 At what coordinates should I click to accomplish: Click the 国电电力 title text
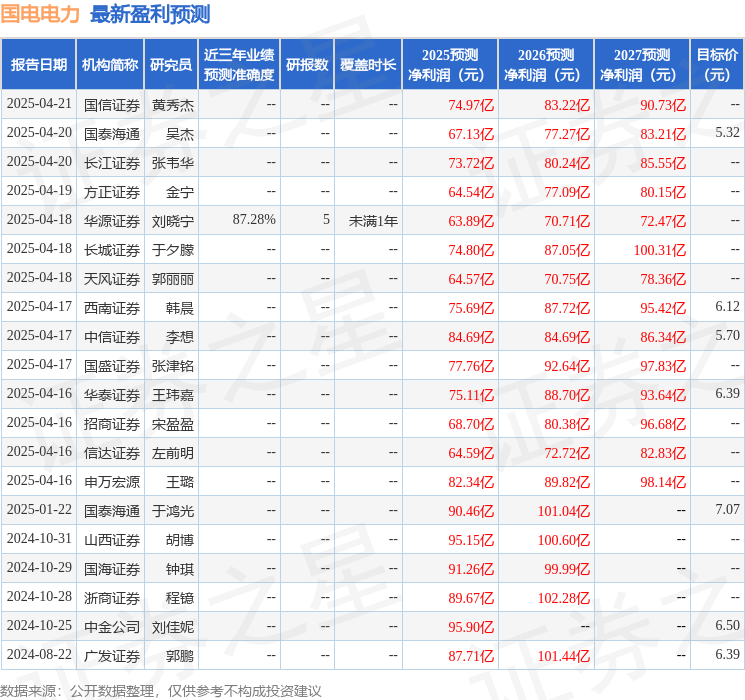tap(41, 14)
